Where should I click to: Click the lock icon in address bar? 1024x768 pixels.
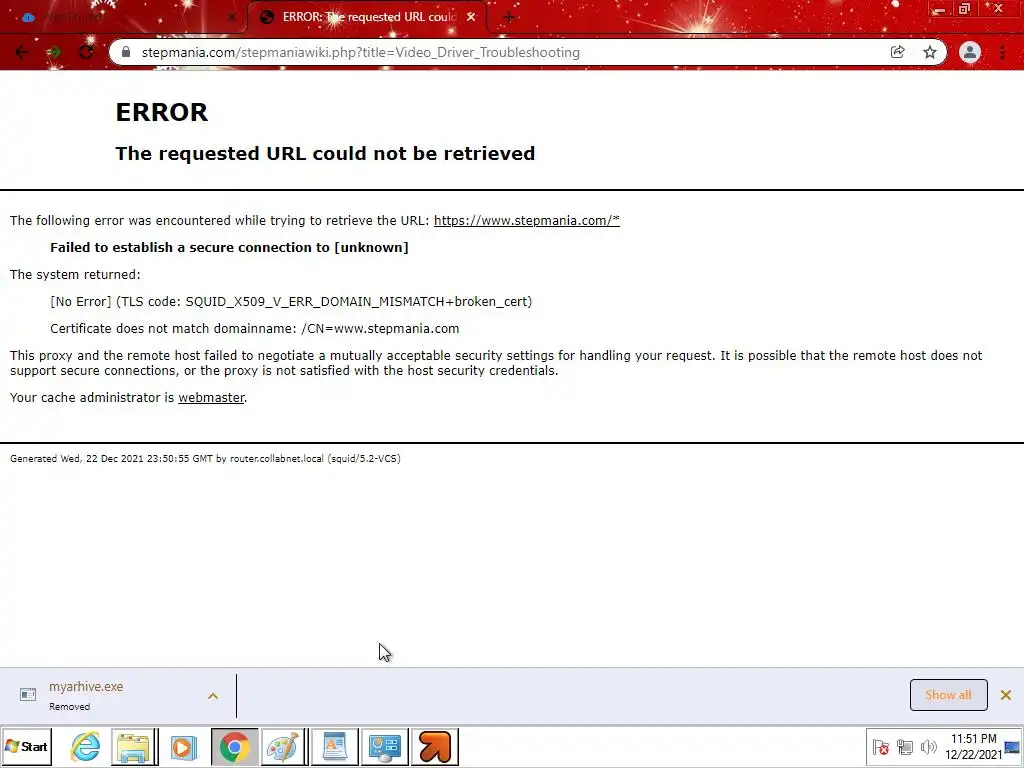[x=126, y=52]
